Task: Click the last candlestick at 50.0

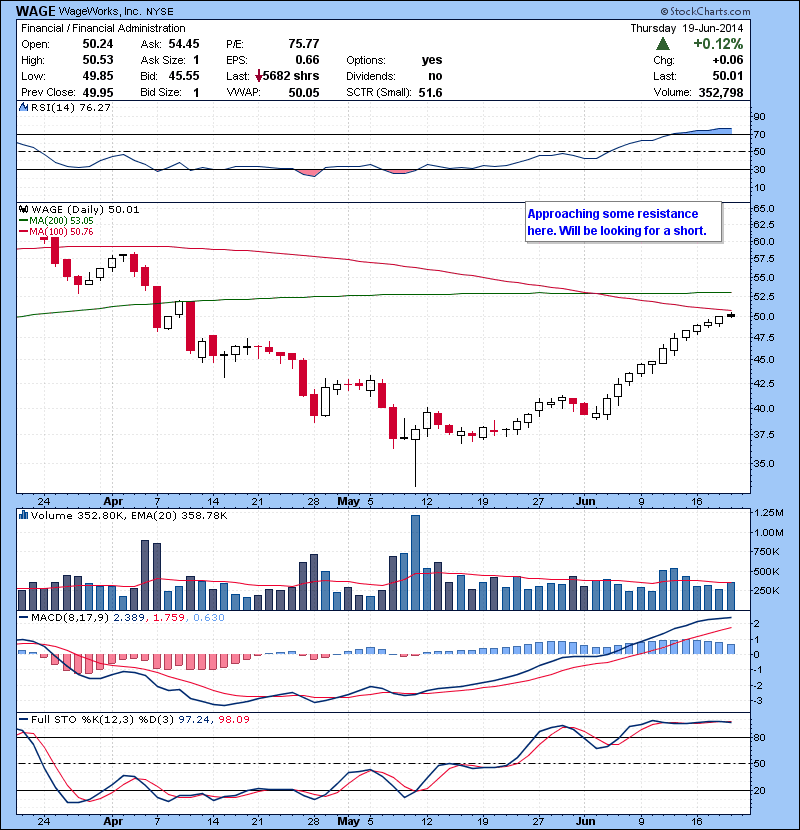Action: pyautogui.click(x=731, y=315)
